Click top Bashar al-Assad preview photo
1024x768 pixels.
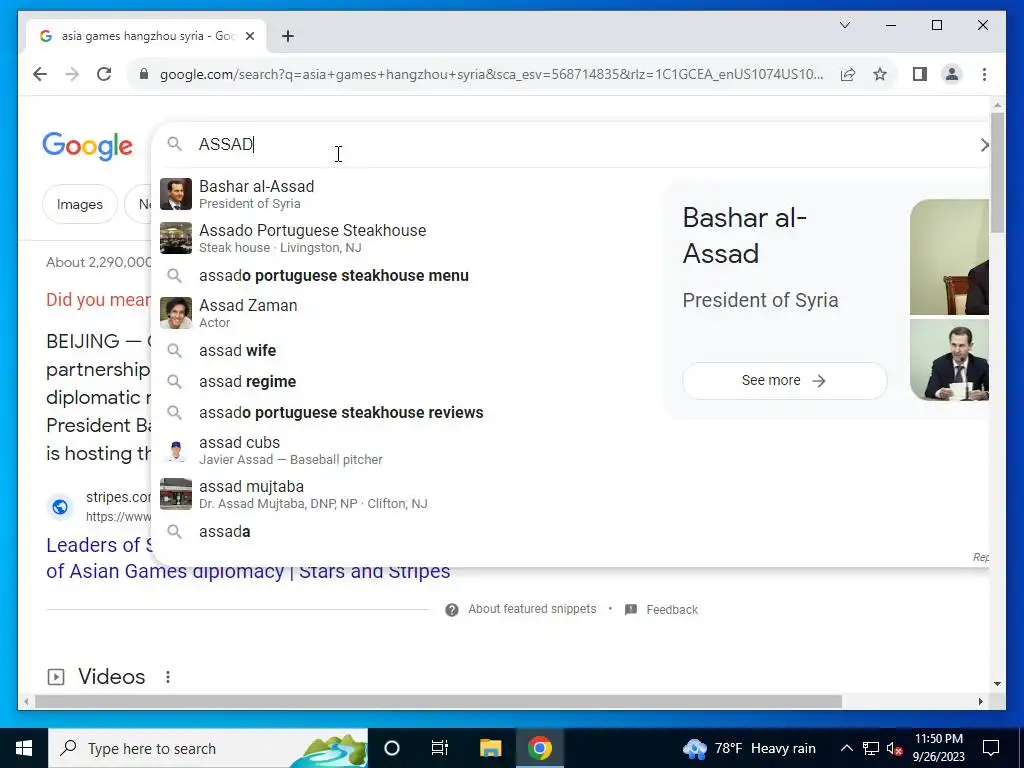949,257
